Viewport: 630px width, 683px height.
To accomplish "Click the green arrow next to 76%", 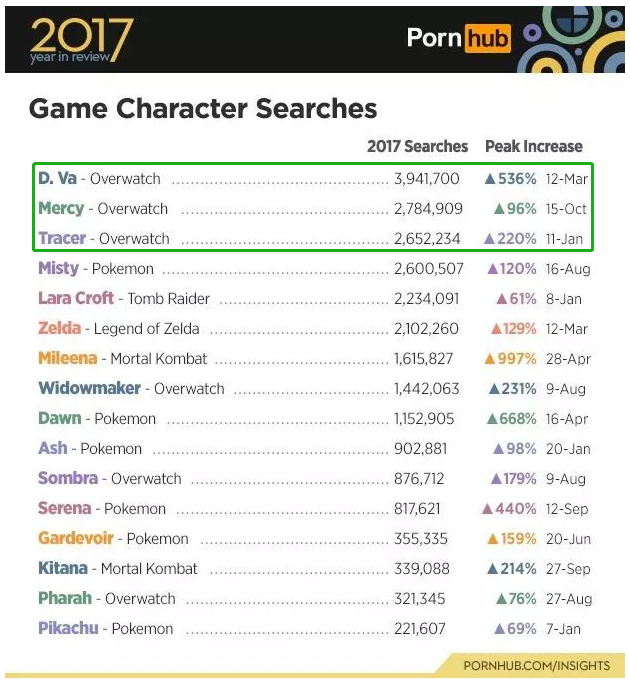I will [x=501, y=598].
